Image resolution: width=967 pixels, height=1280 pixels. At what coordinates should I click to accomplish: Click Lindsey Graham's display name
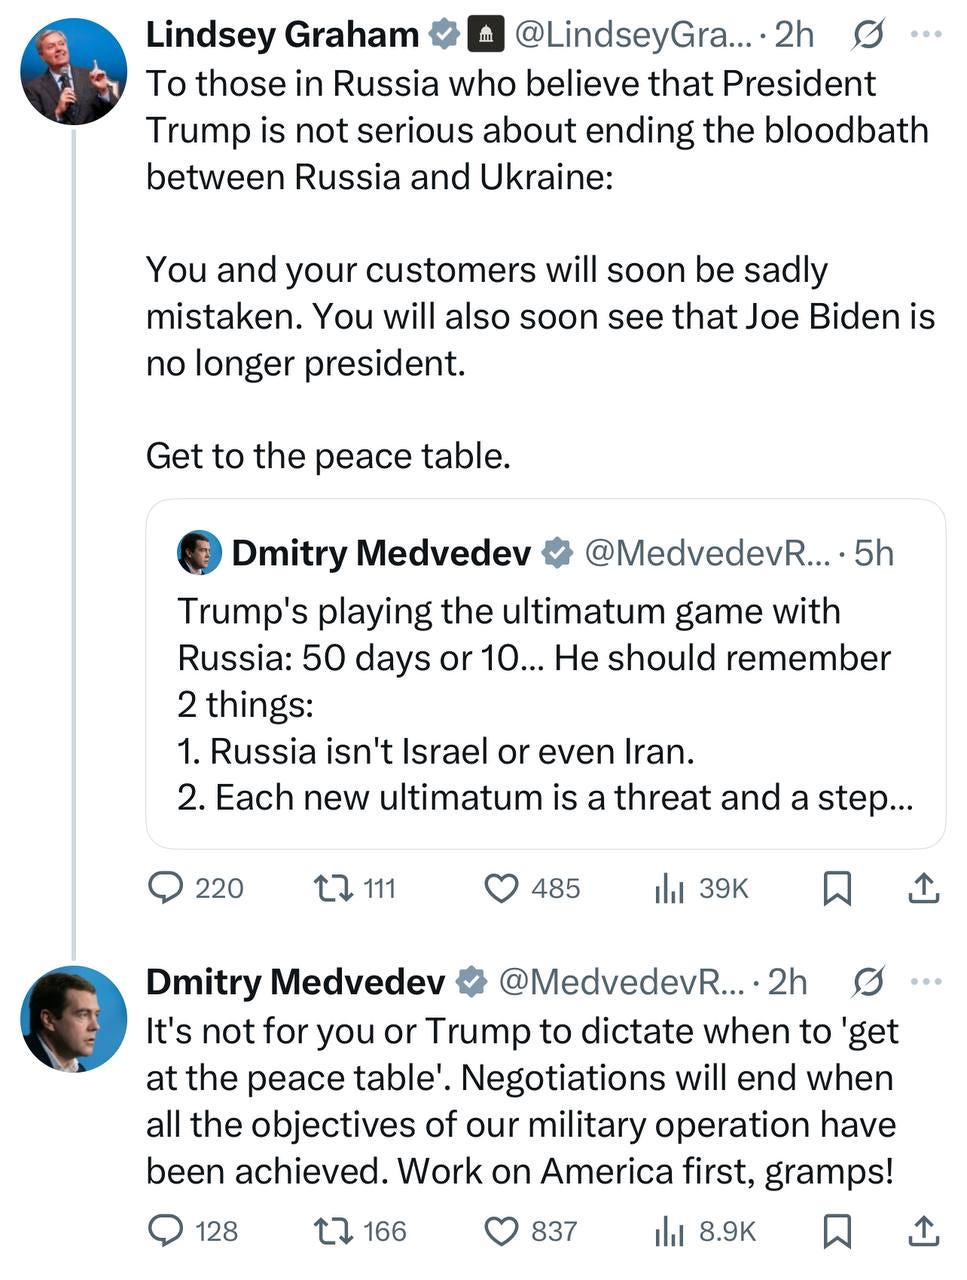[x=282, y=35]
